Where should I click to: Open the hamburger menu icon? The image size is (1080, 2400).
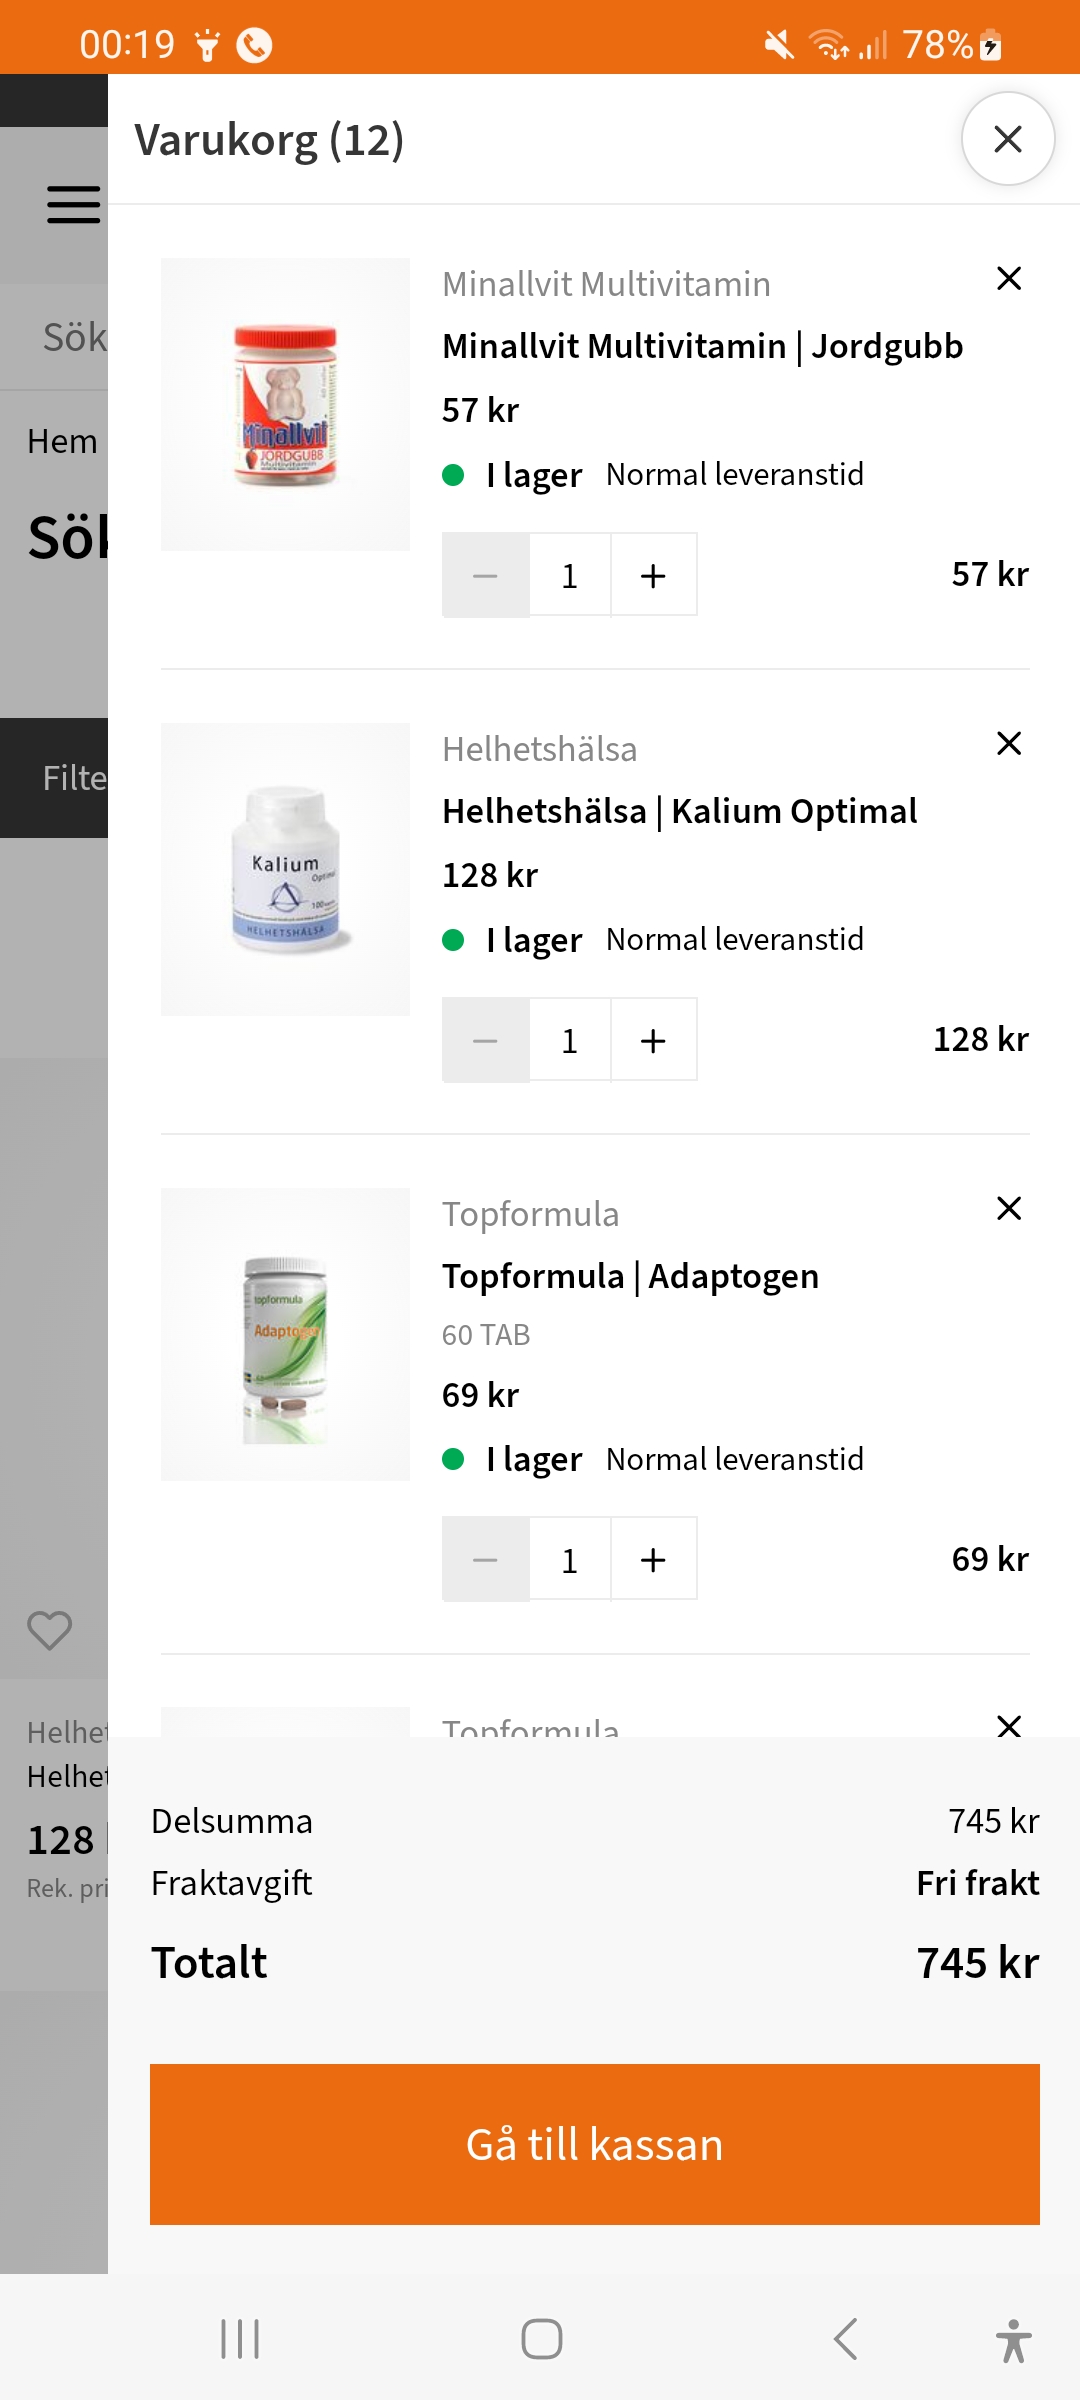click(73, 204)
